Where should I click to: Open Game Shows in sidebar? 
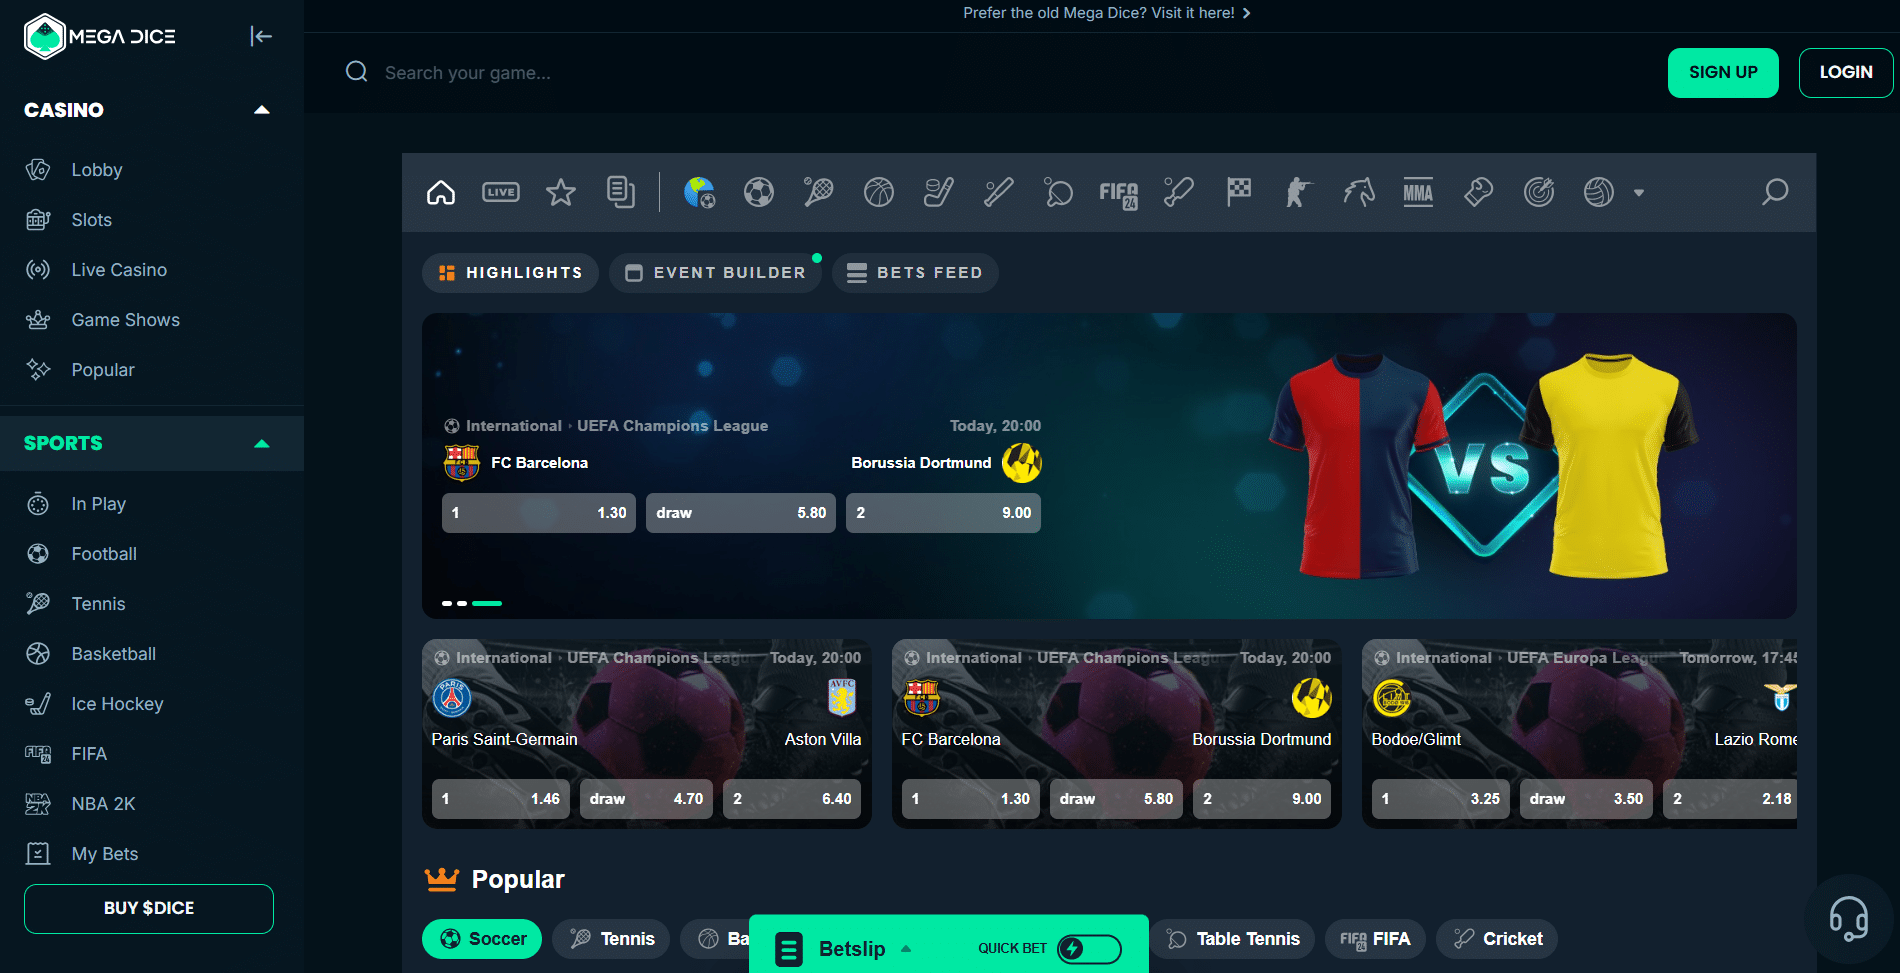(125, 320)
